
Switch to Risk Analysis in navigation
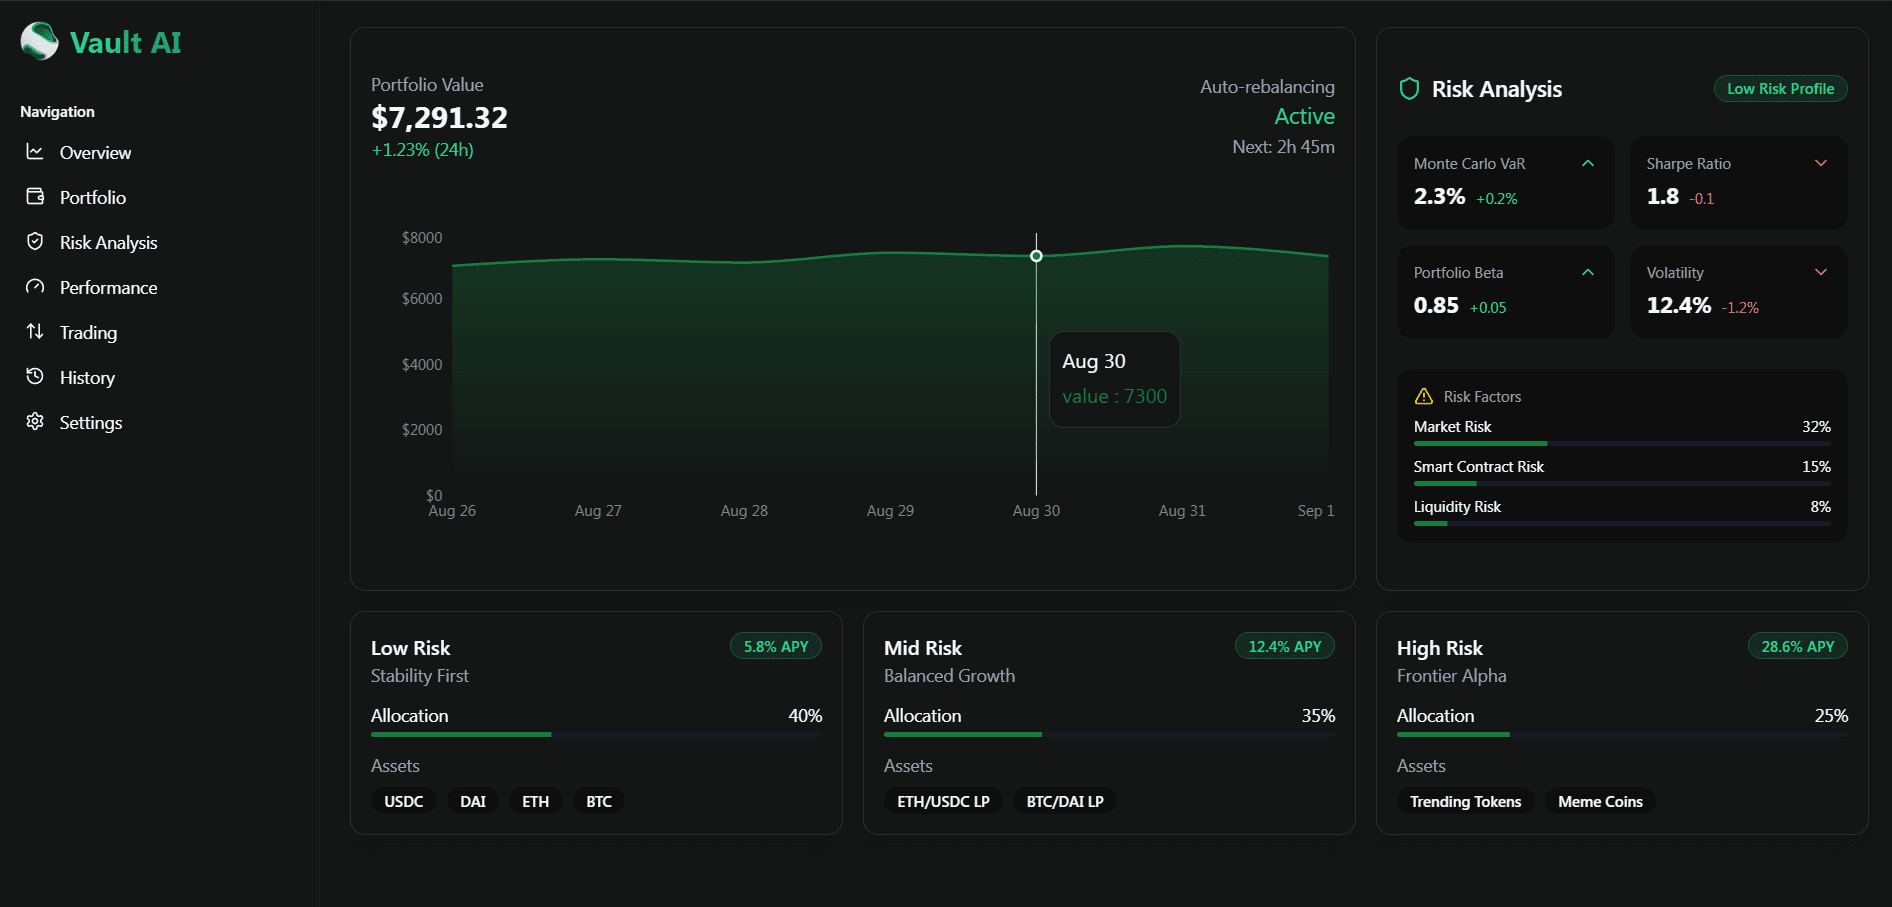pos(108,242)
